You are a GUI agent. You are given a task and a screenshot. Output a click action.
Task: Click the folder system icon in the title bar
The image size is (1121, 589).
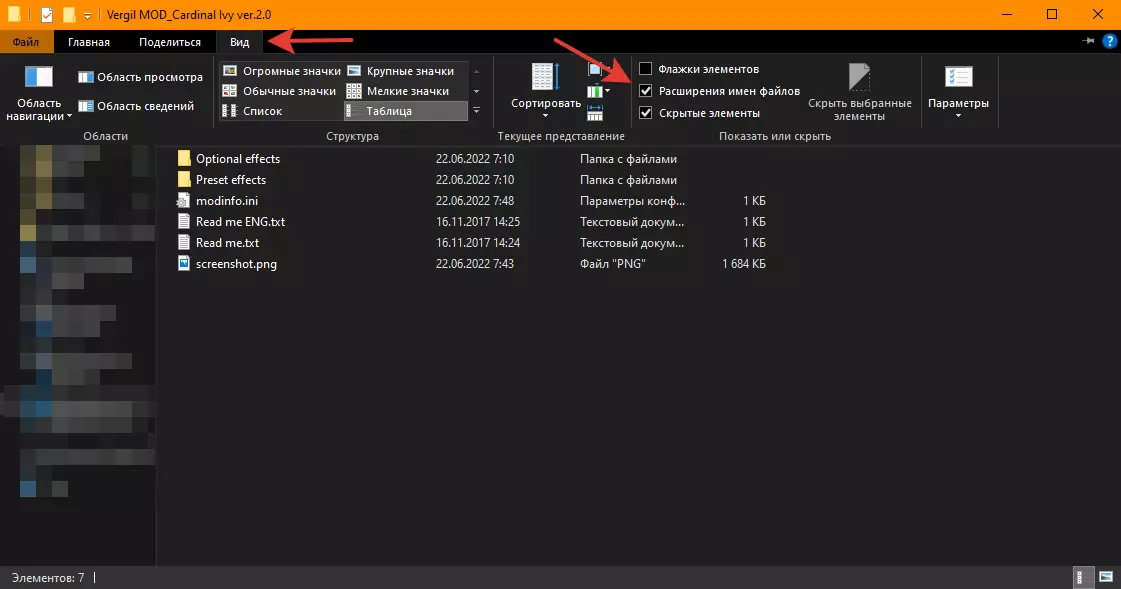pos(14,14)
